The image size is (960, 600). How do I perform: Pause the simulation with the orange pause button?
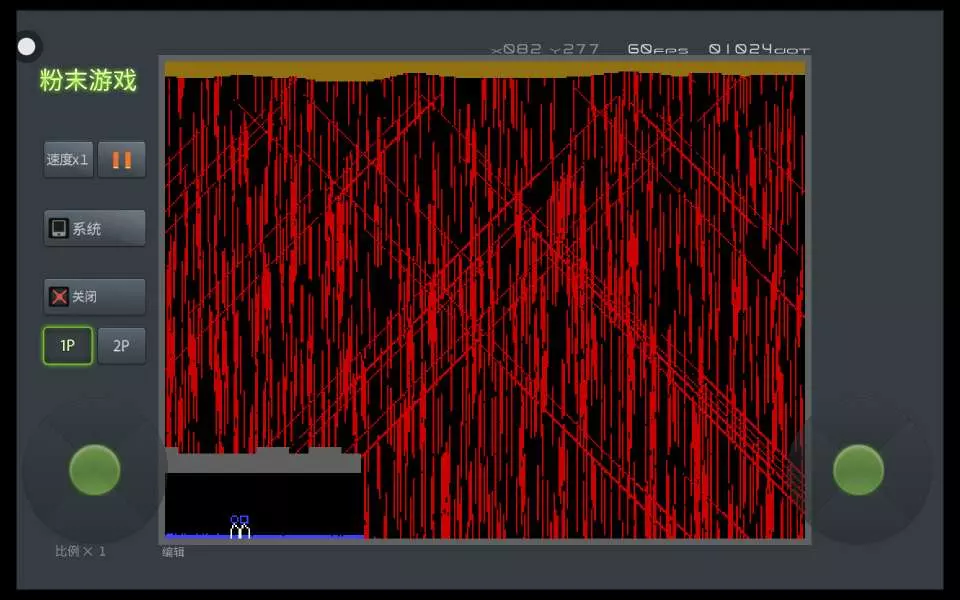[121, 160]
